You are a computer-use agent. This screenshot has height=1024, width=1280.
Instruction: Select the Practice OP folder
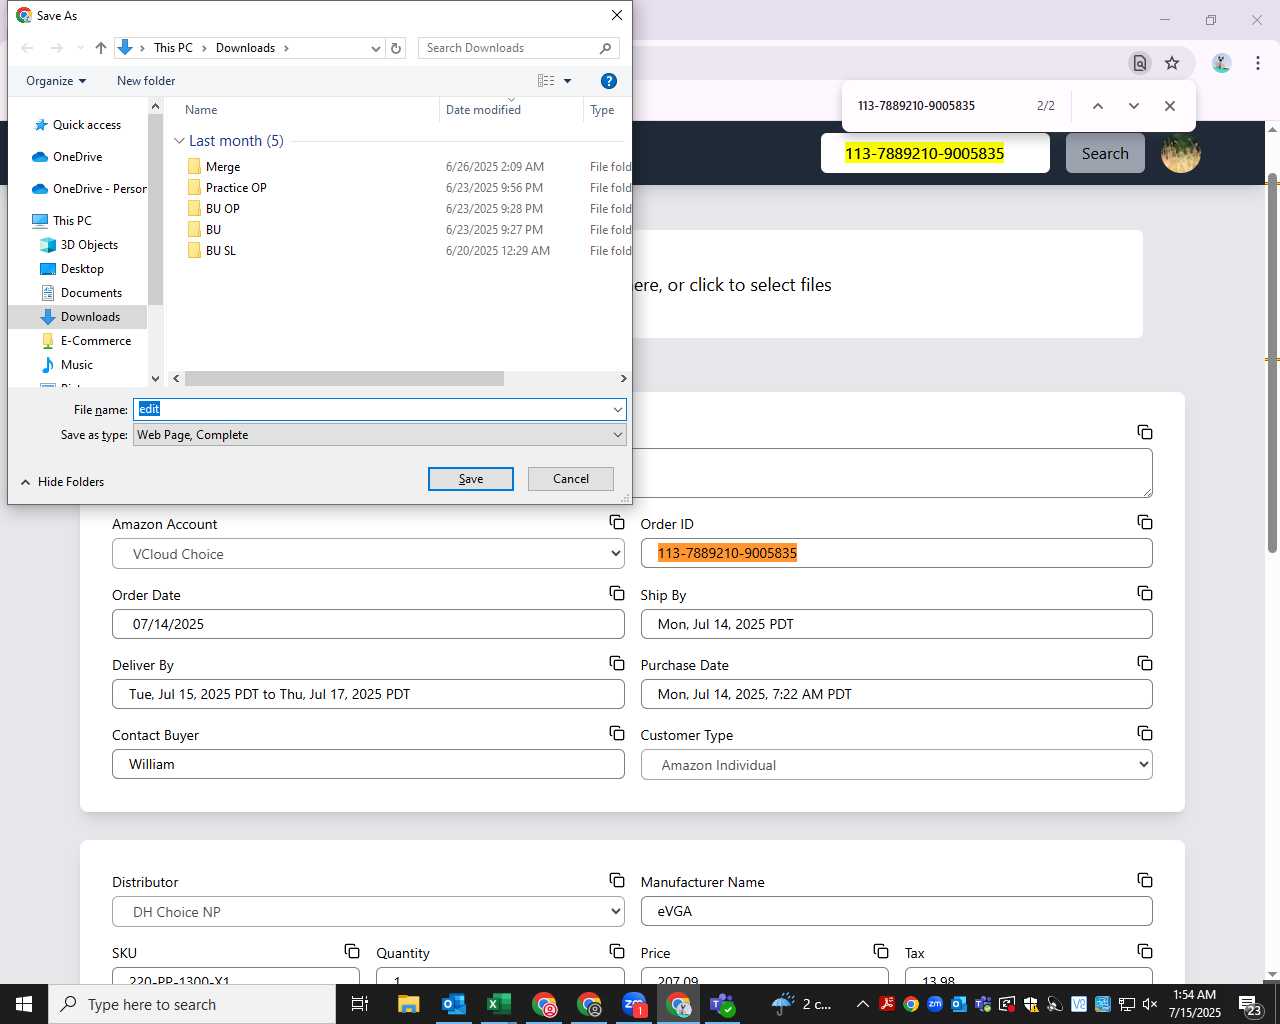236,188
